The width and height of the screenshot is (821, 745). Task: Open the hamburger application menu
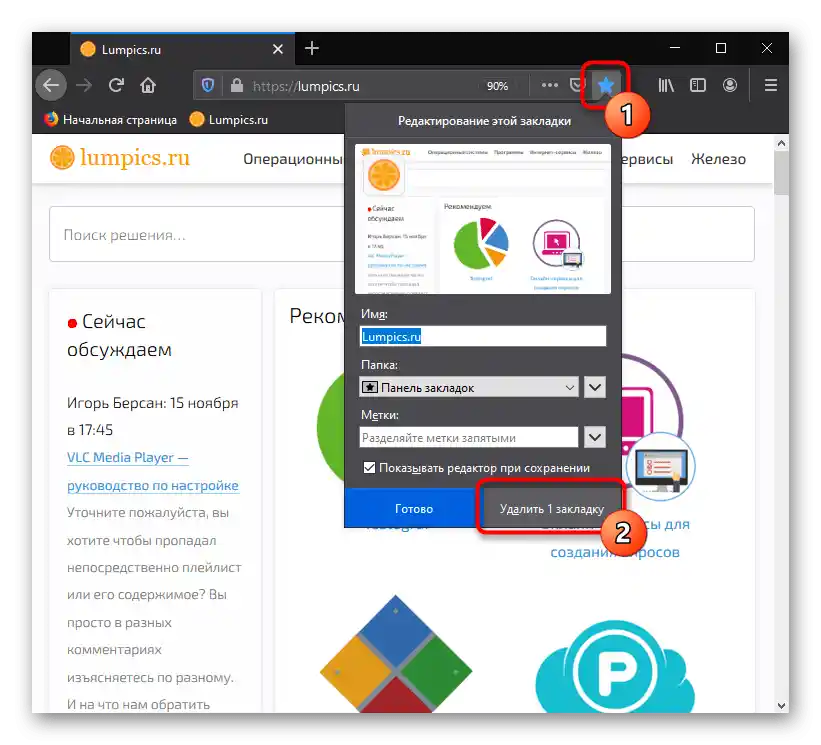pos(770,85)
